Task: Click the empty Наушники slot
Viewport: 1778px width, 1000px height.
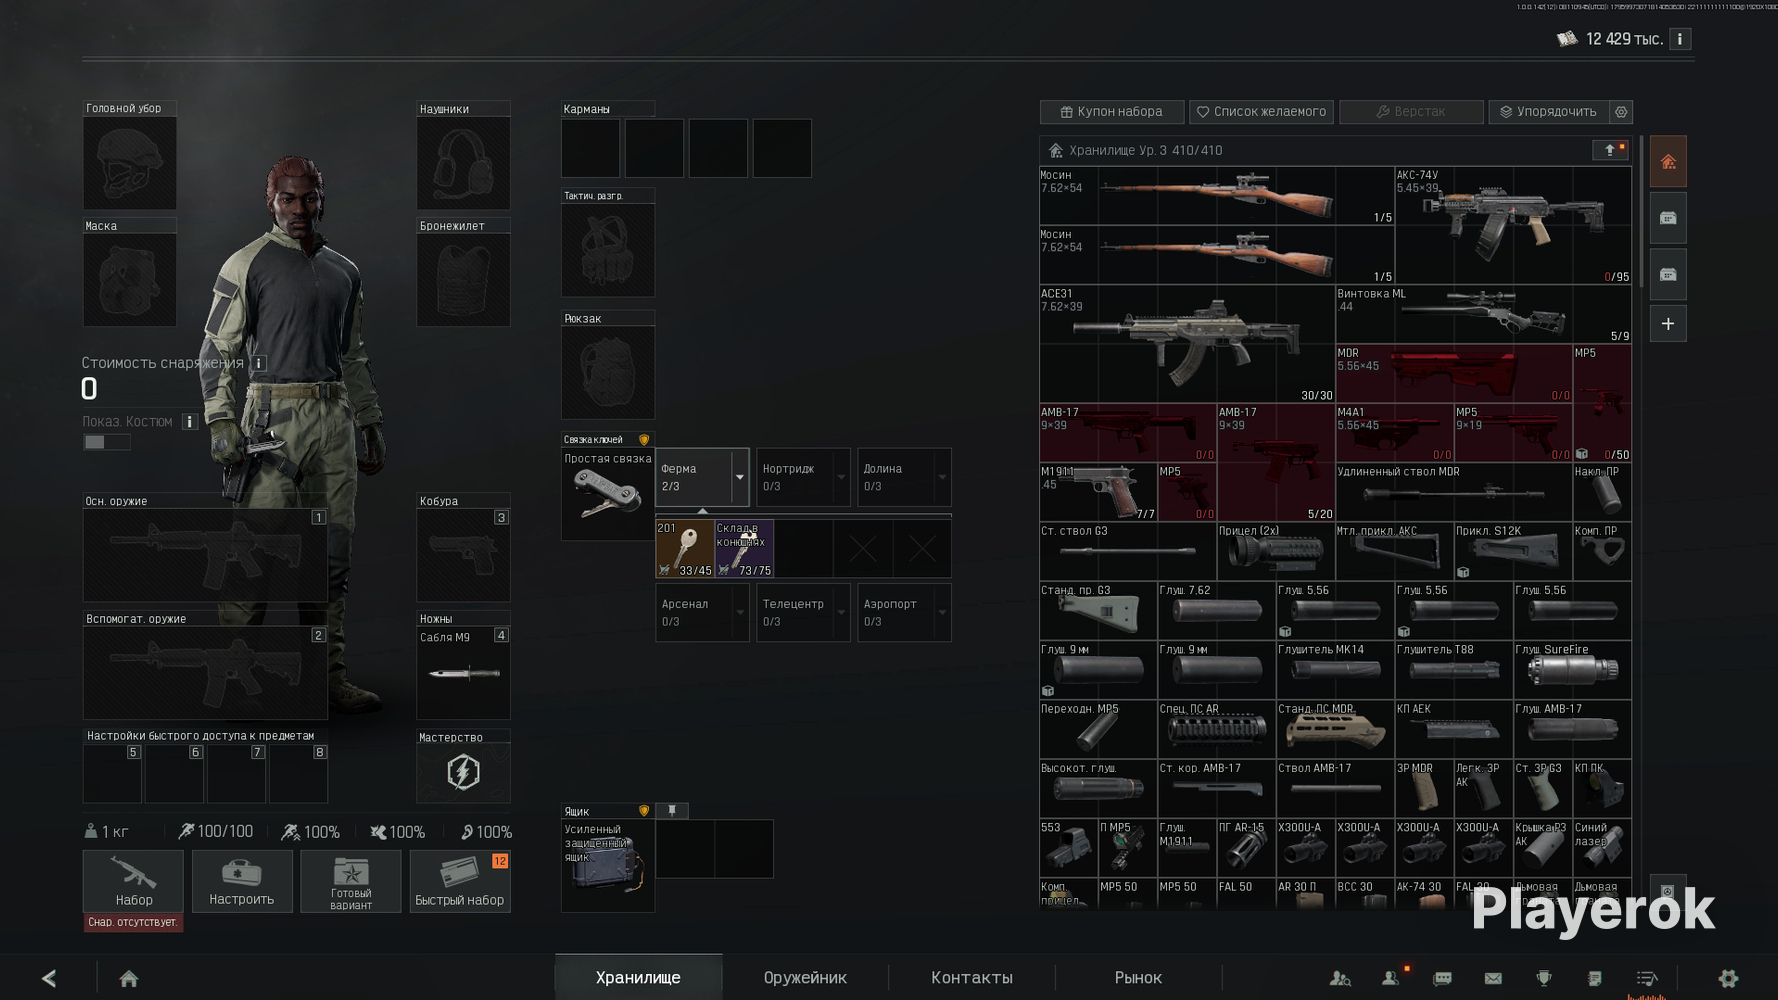Action: (x=463, y=163)
